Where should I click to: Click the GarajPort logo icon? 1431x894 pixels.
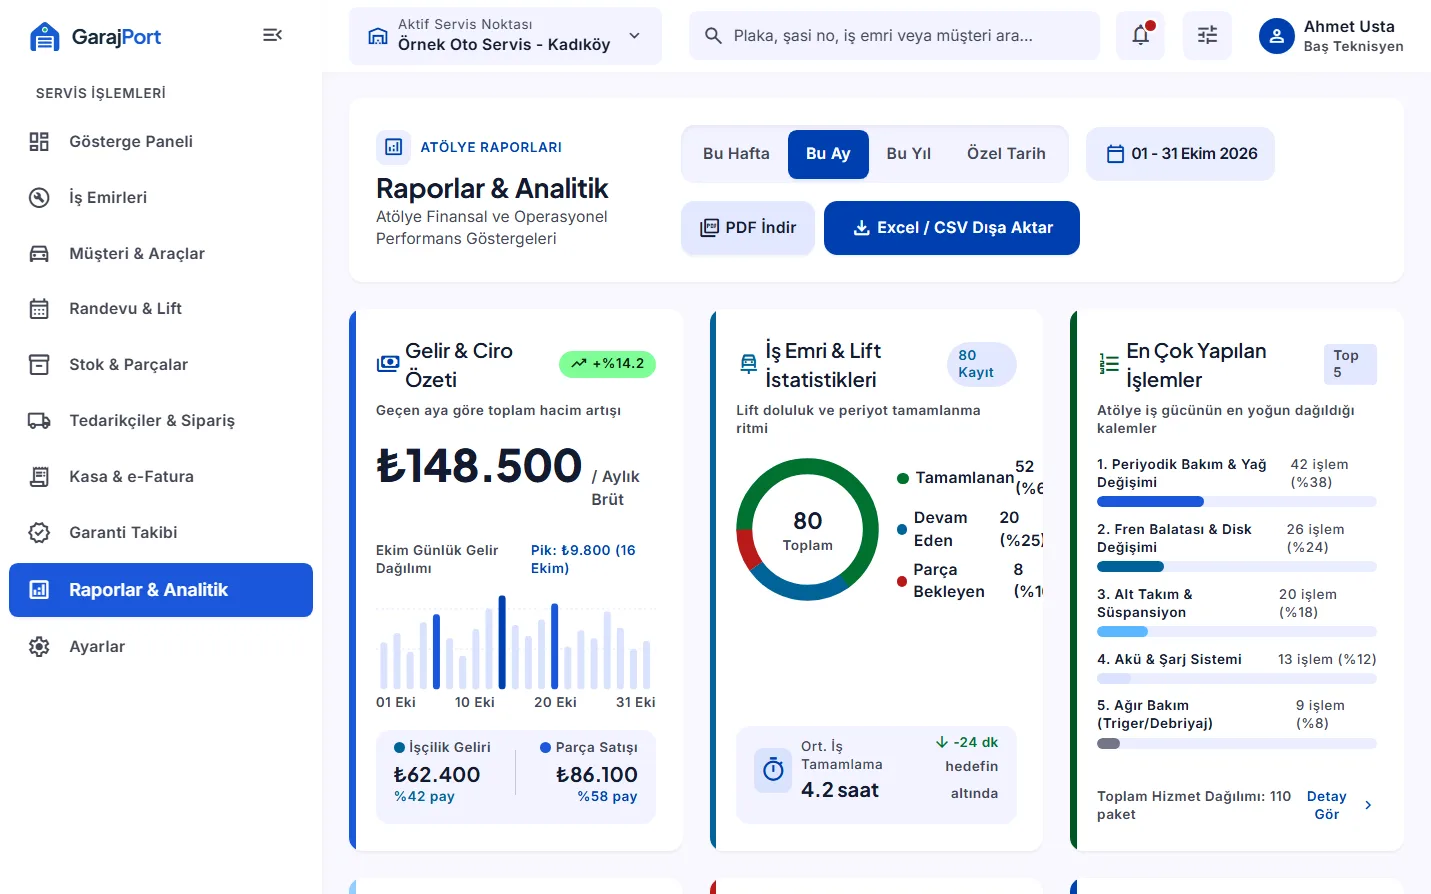pyautogui.click(x=45, y=37)
